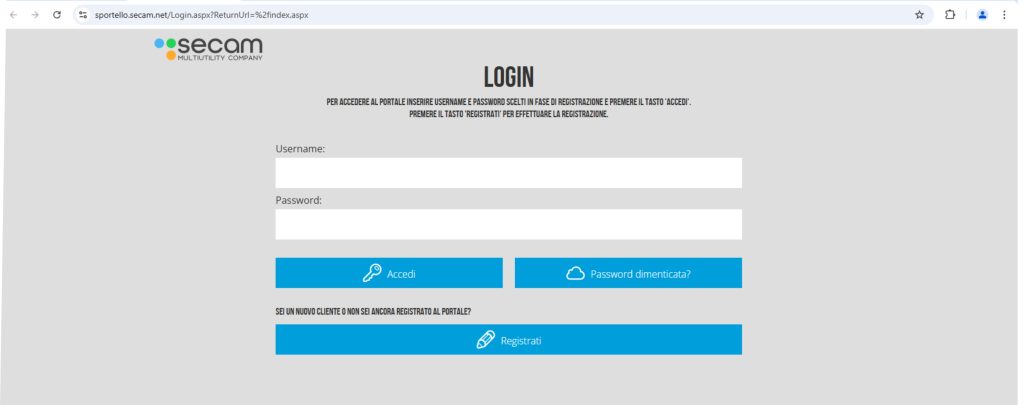The image size is (1024, 405).
Task: Focus the Username input field
Action: [508, 173]
